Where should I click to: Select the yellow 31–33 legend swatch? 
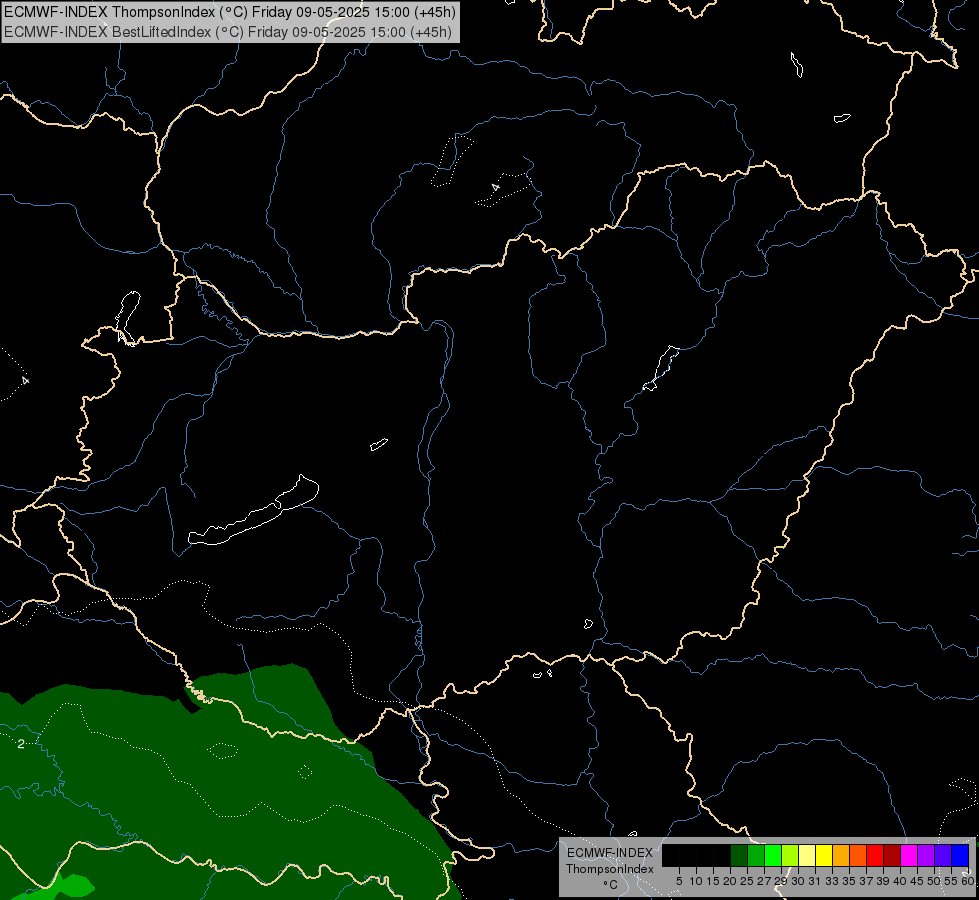824,855
